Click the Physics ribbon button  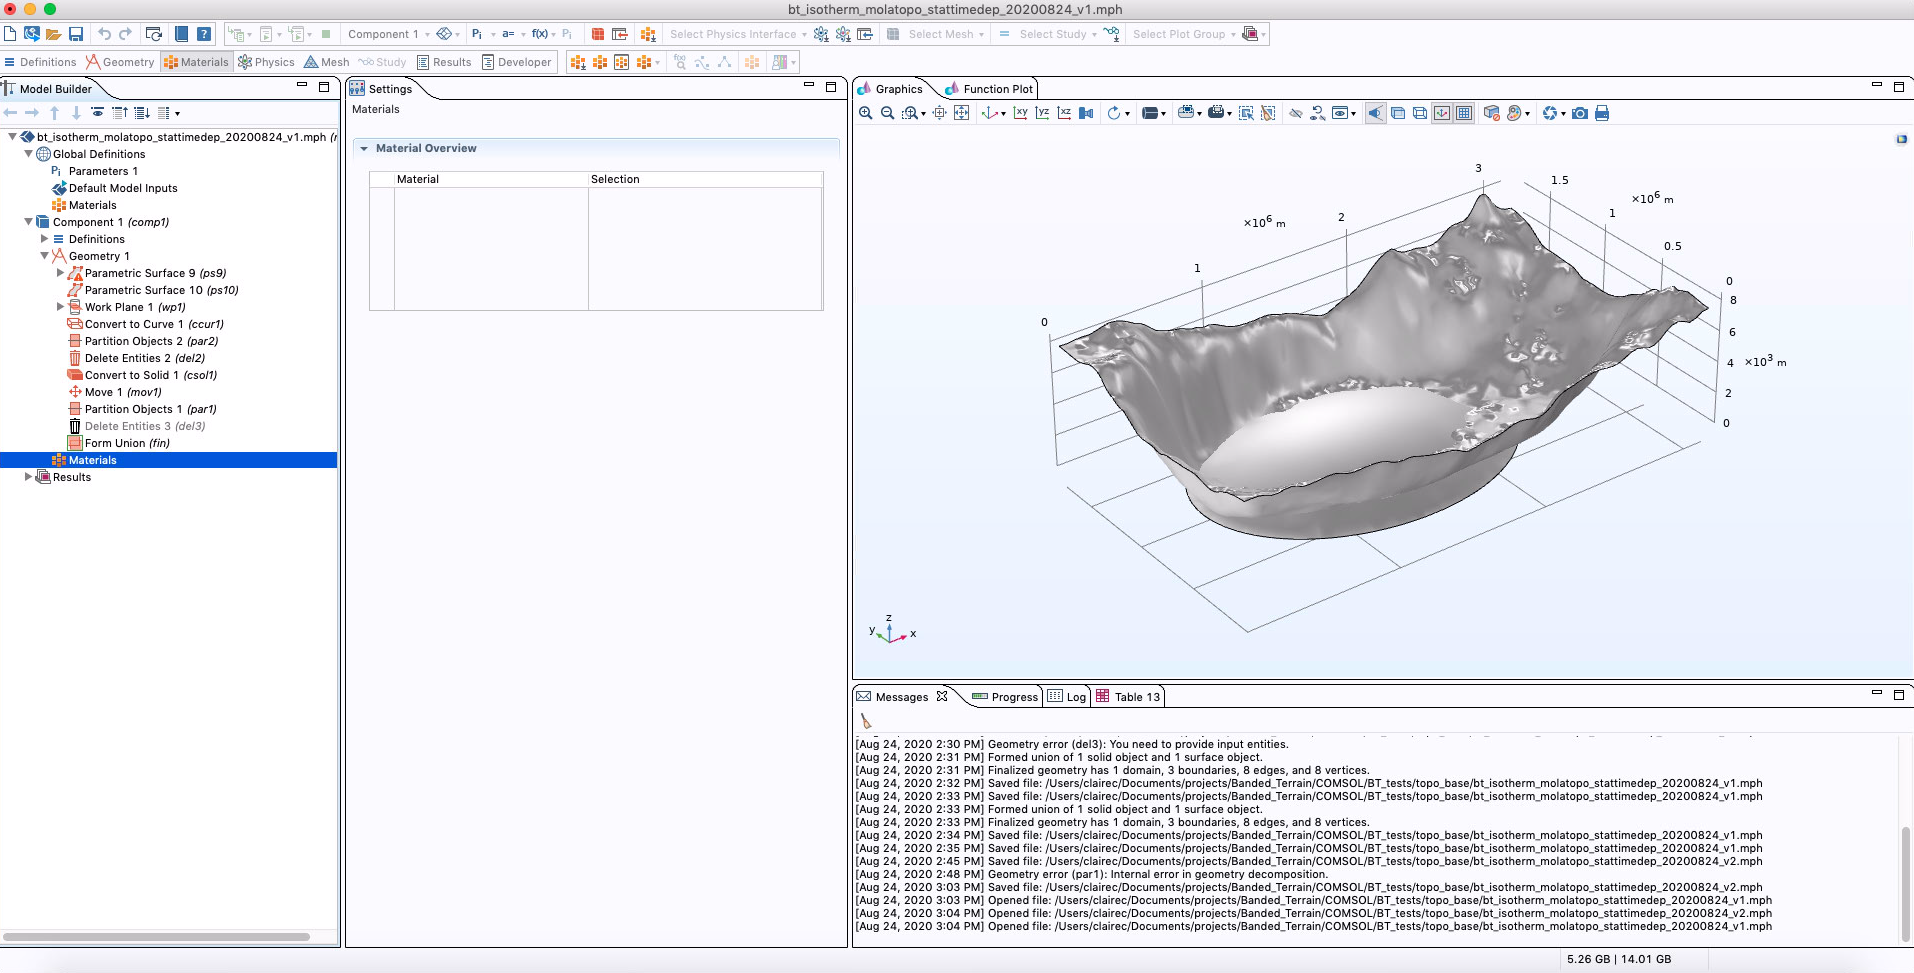(x=266, y=62)
